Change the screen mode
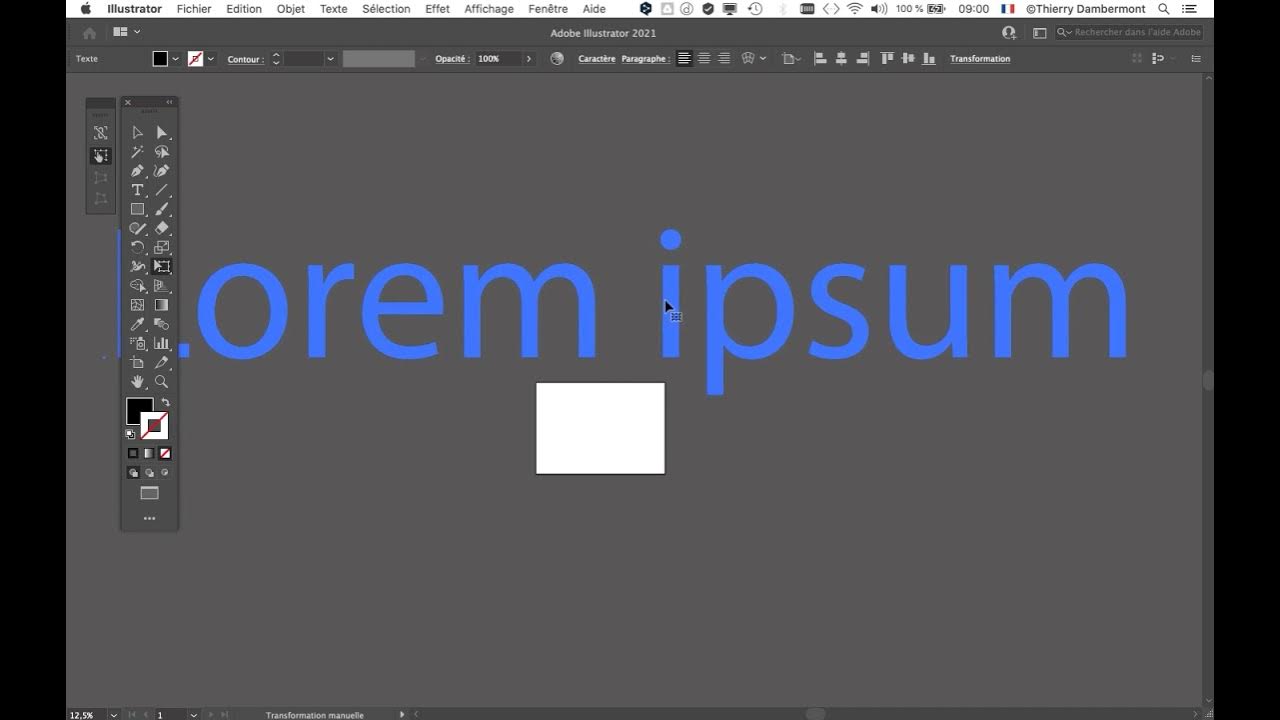Screen dimensions: 1280x720 point(149,493)
